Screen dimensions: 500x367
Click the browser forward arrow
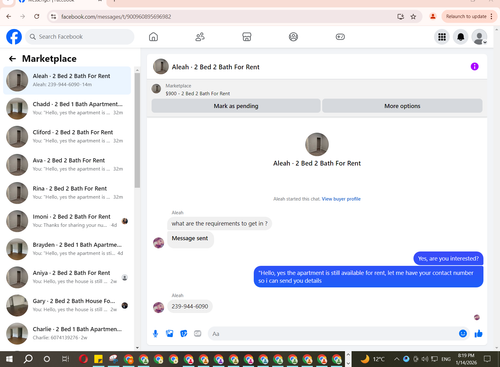coord(23,16)
